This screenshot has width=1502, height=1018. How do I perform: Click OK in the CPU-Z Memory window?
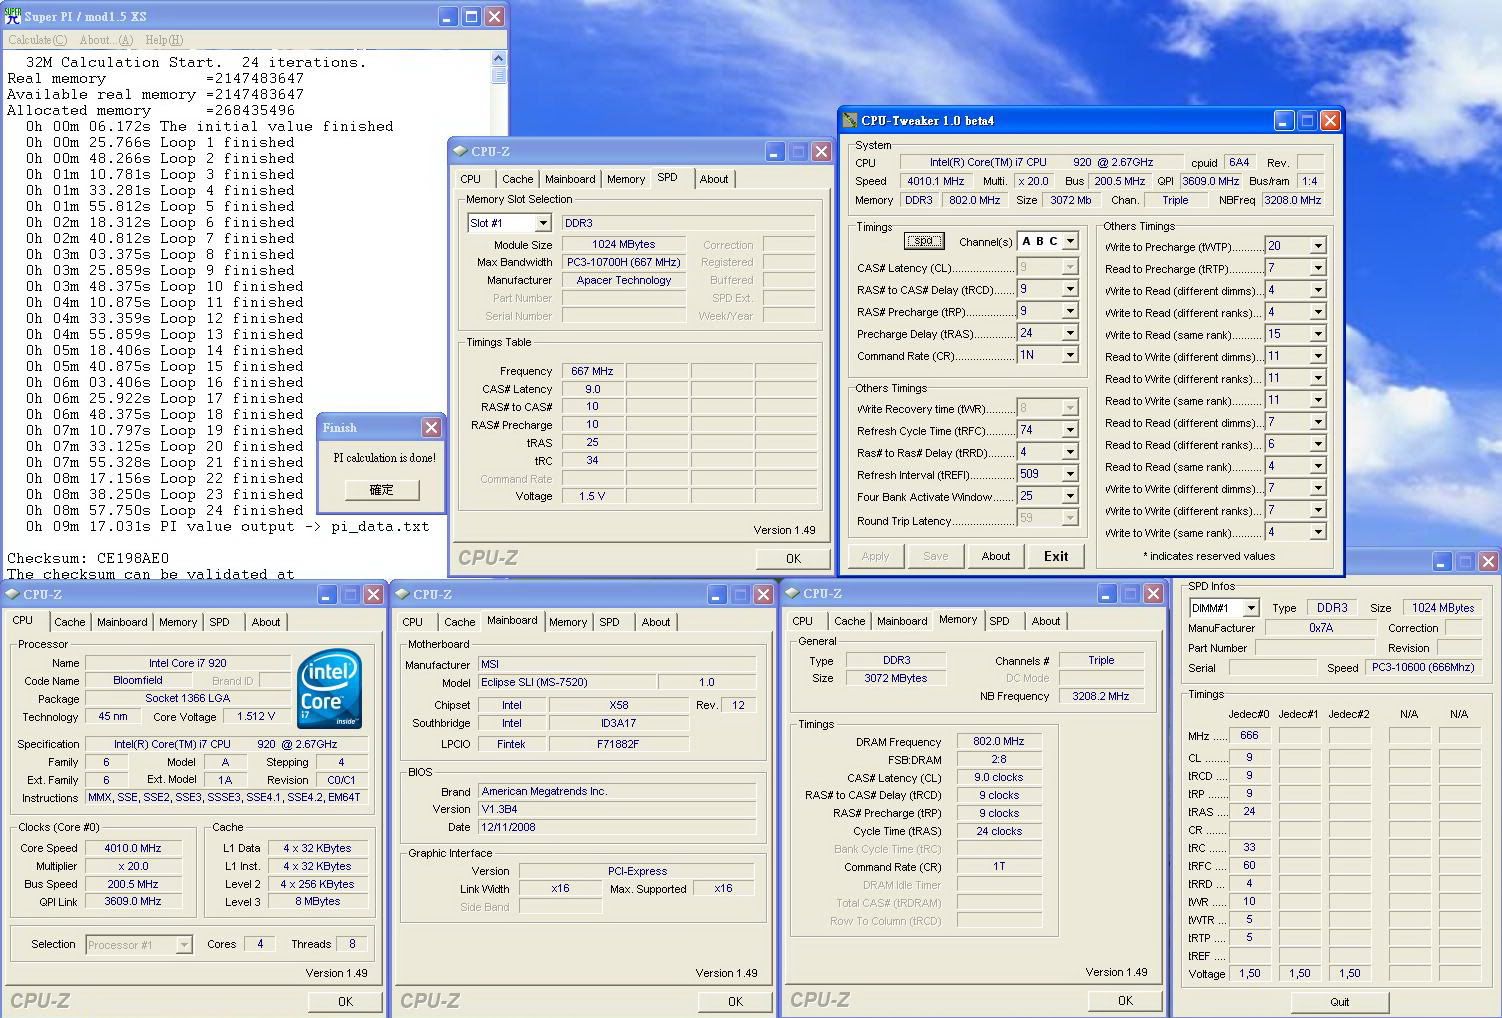[1125, 1000]
